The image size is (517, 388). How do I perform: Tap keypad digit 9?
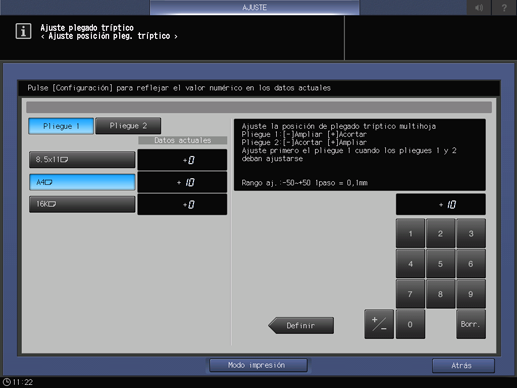(x=471, y=294)
